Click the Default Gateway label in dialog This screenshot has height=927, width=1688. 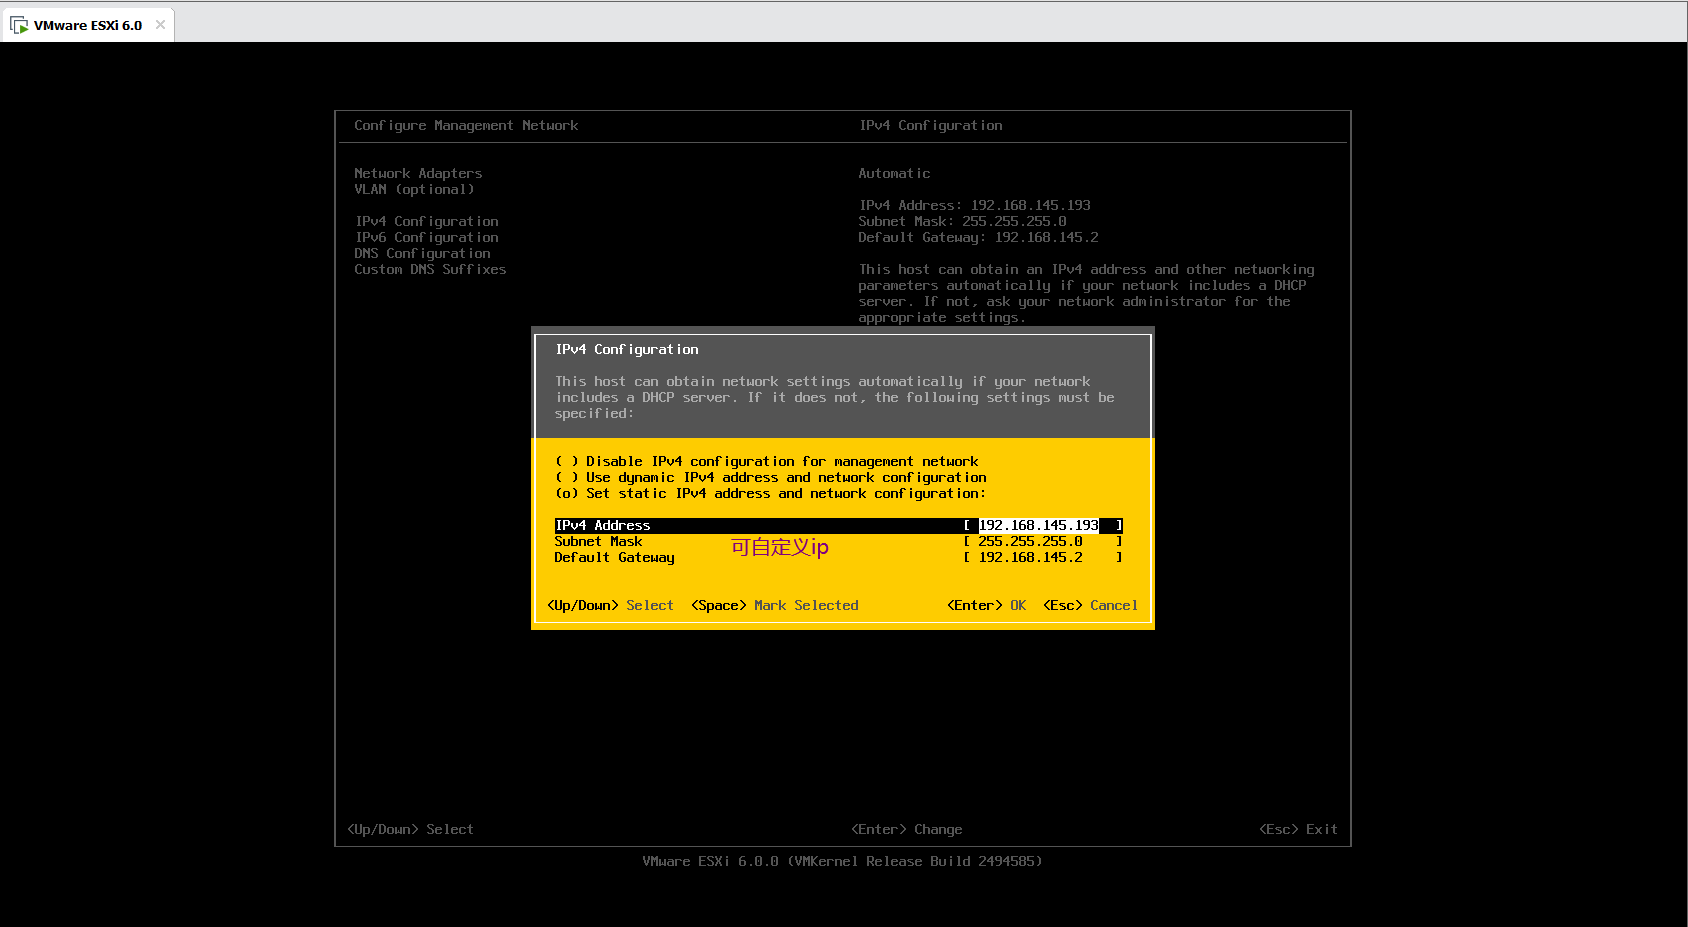coord(614,558)
